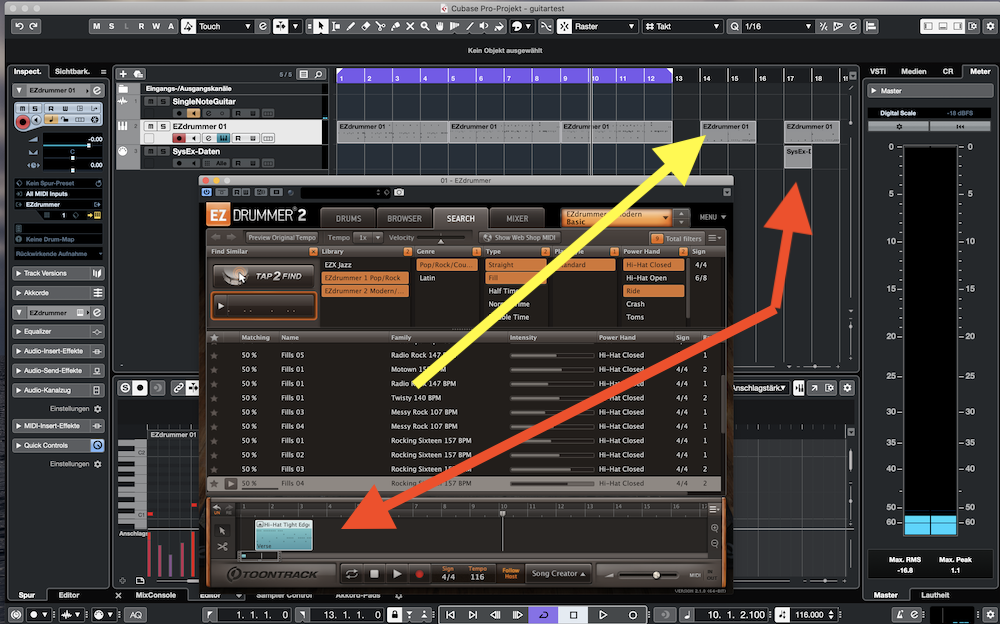Image resolution: width=1000 pixels, height=624 pixels.
Task: Click the Add Track plus button
Action: (123, 74)
